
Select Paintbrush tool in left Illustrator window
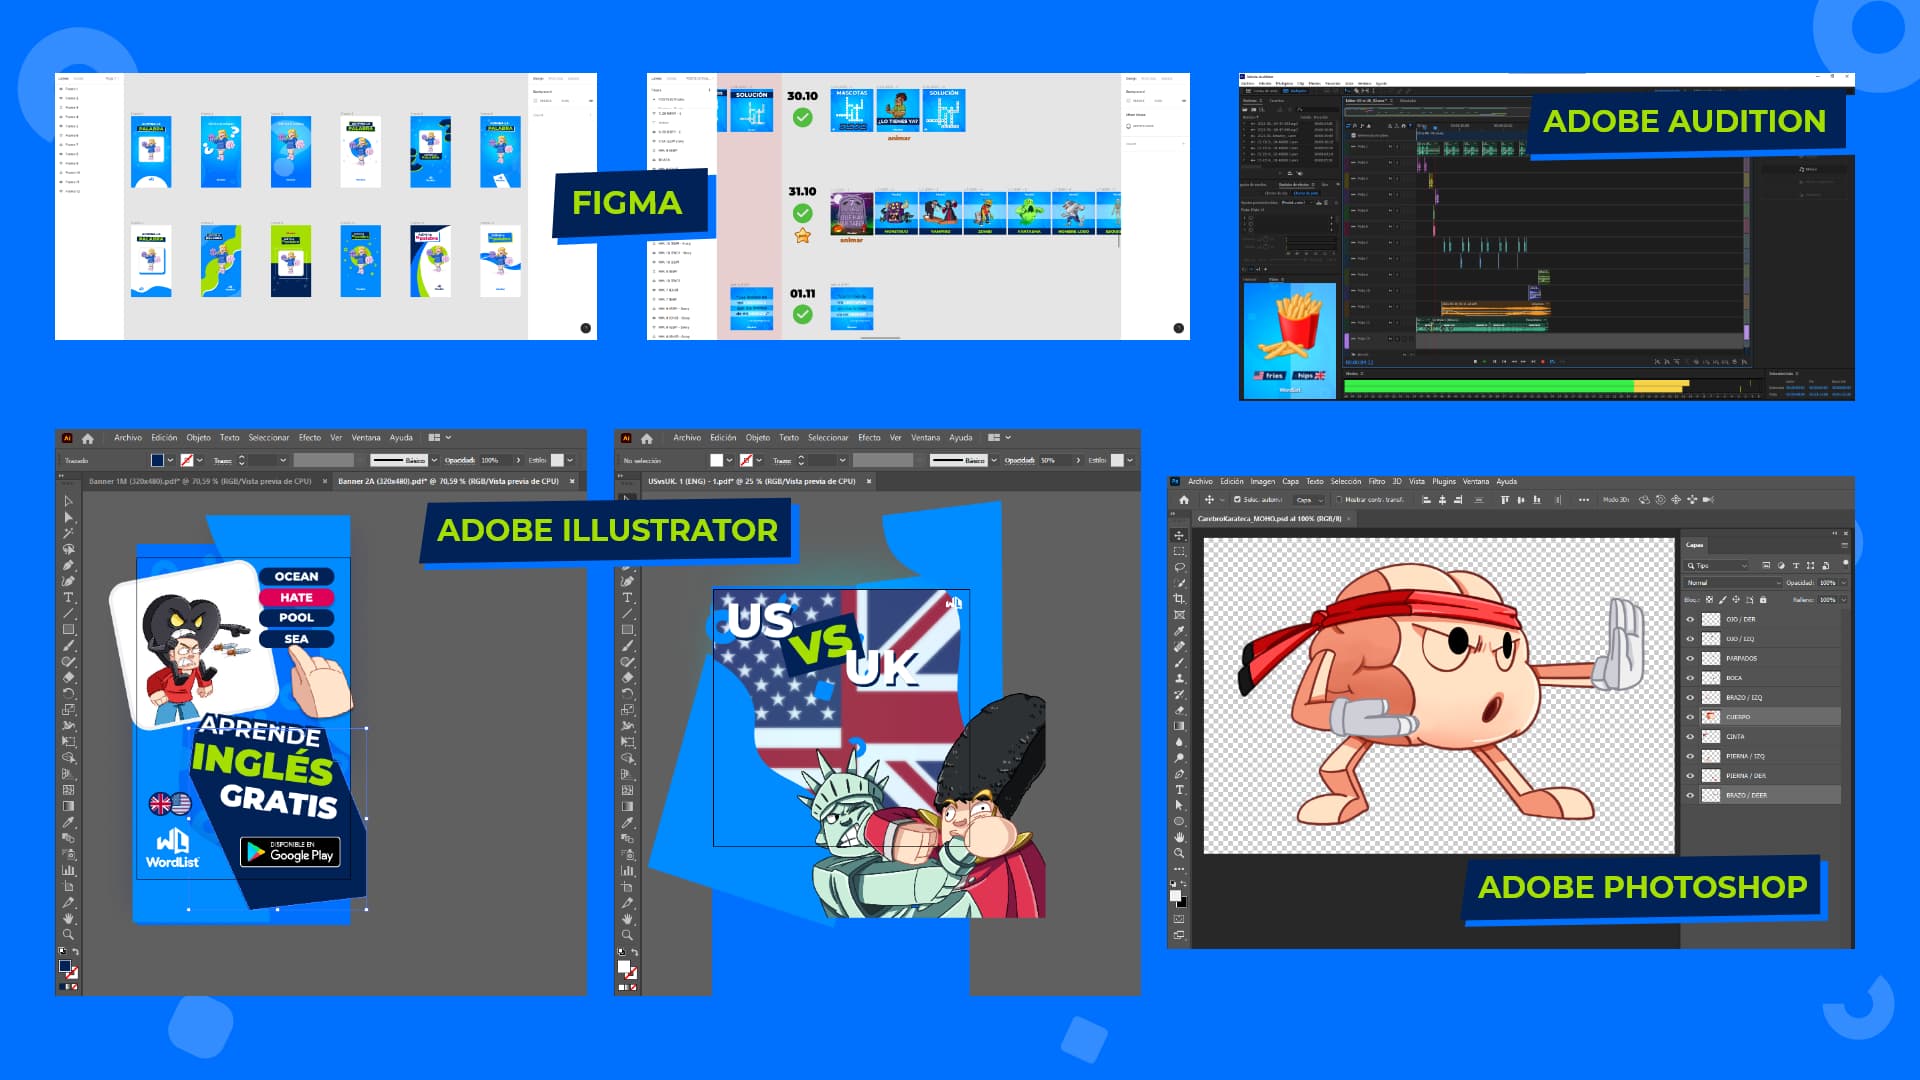tap(68, 645)
